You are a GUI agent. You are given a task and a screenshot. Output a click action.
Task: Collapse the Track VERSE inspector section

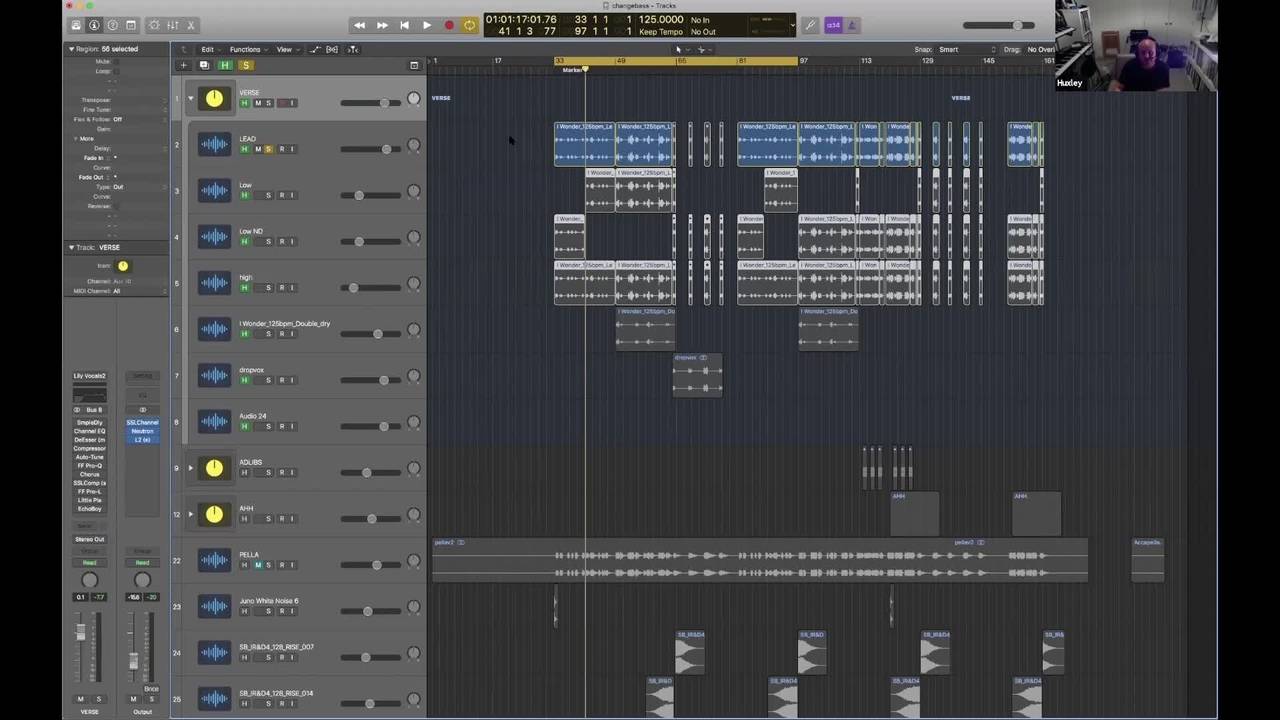tap(71, 247)
